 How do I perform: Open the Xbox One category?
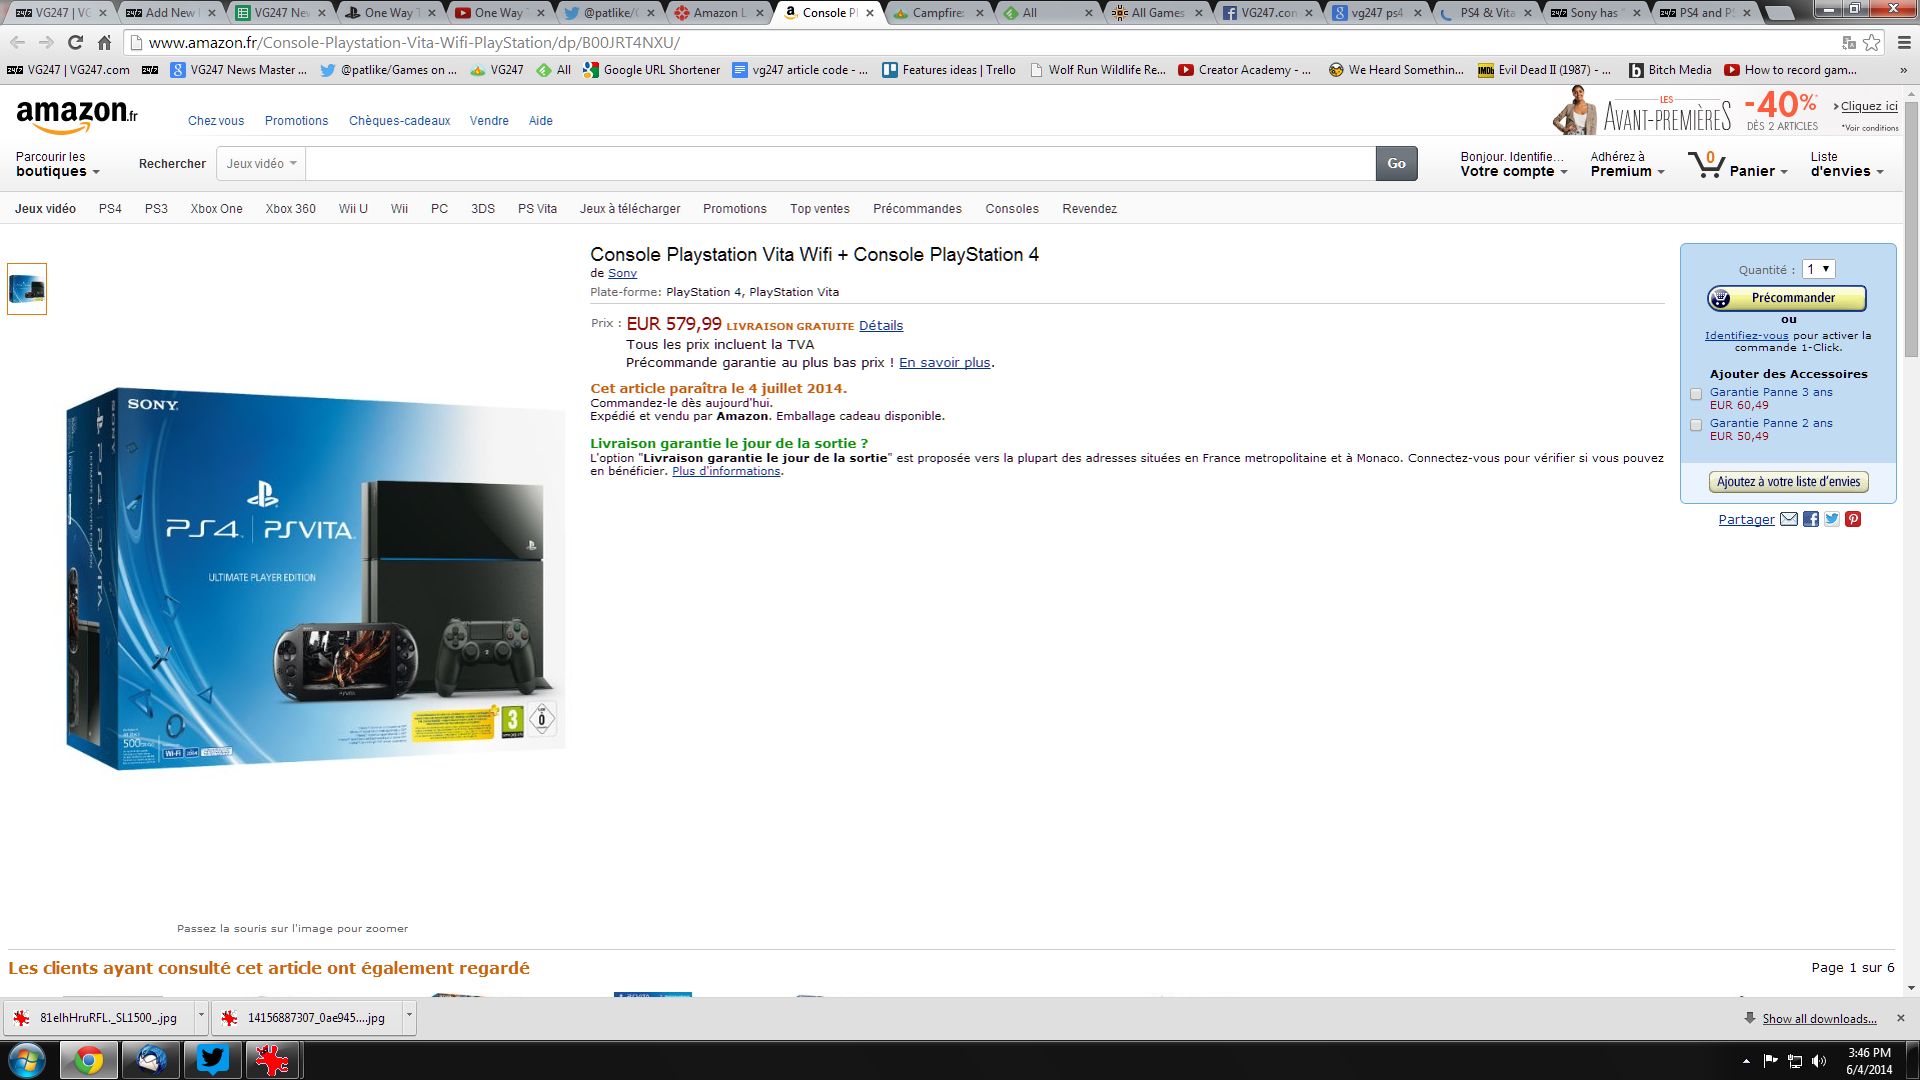tap(216, 209)
